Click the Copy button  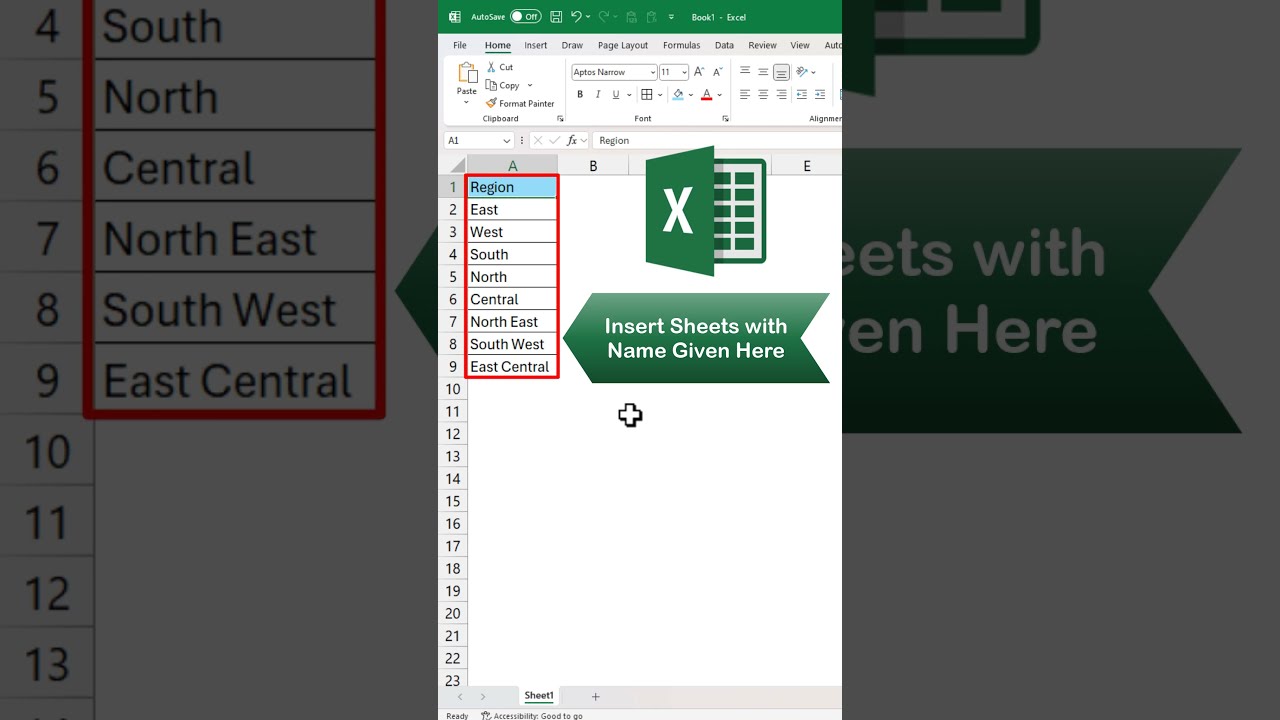[x=503, y=85]
